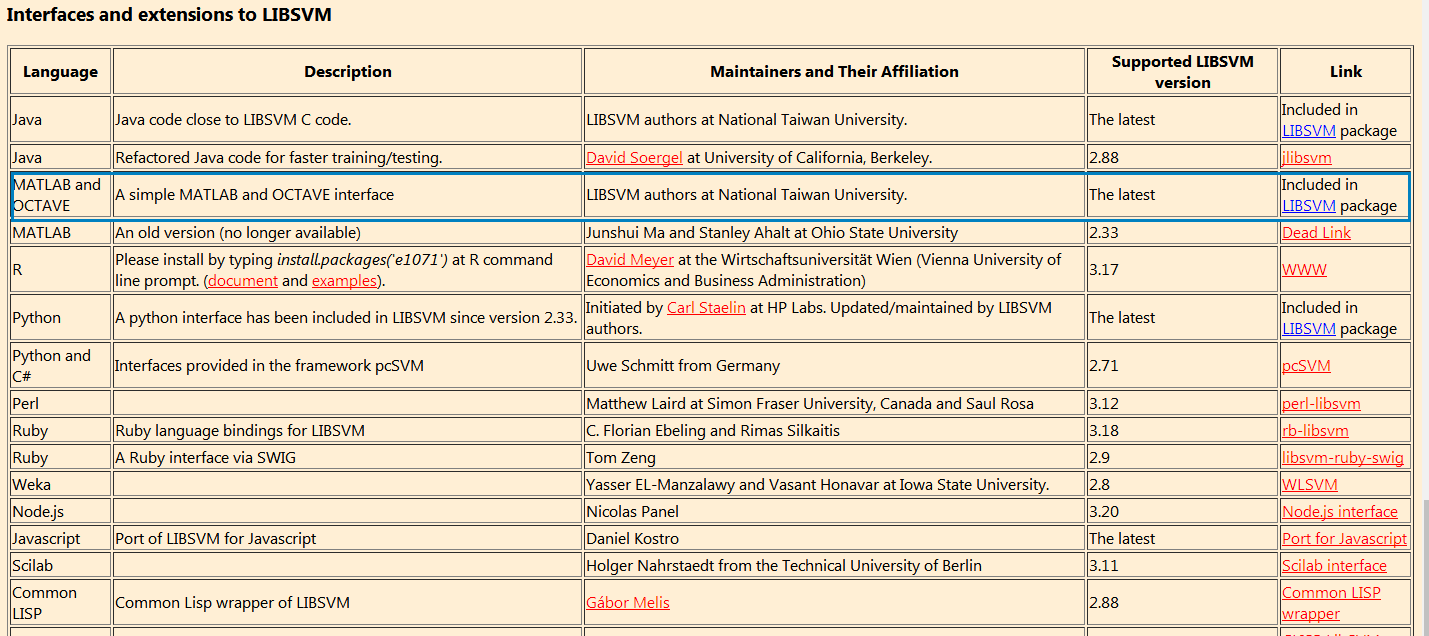This screenshot has height=636, width=1429.
Task: Select 'Daniel Kostro' maintainer cell
Action: click(x=834, y=538)
